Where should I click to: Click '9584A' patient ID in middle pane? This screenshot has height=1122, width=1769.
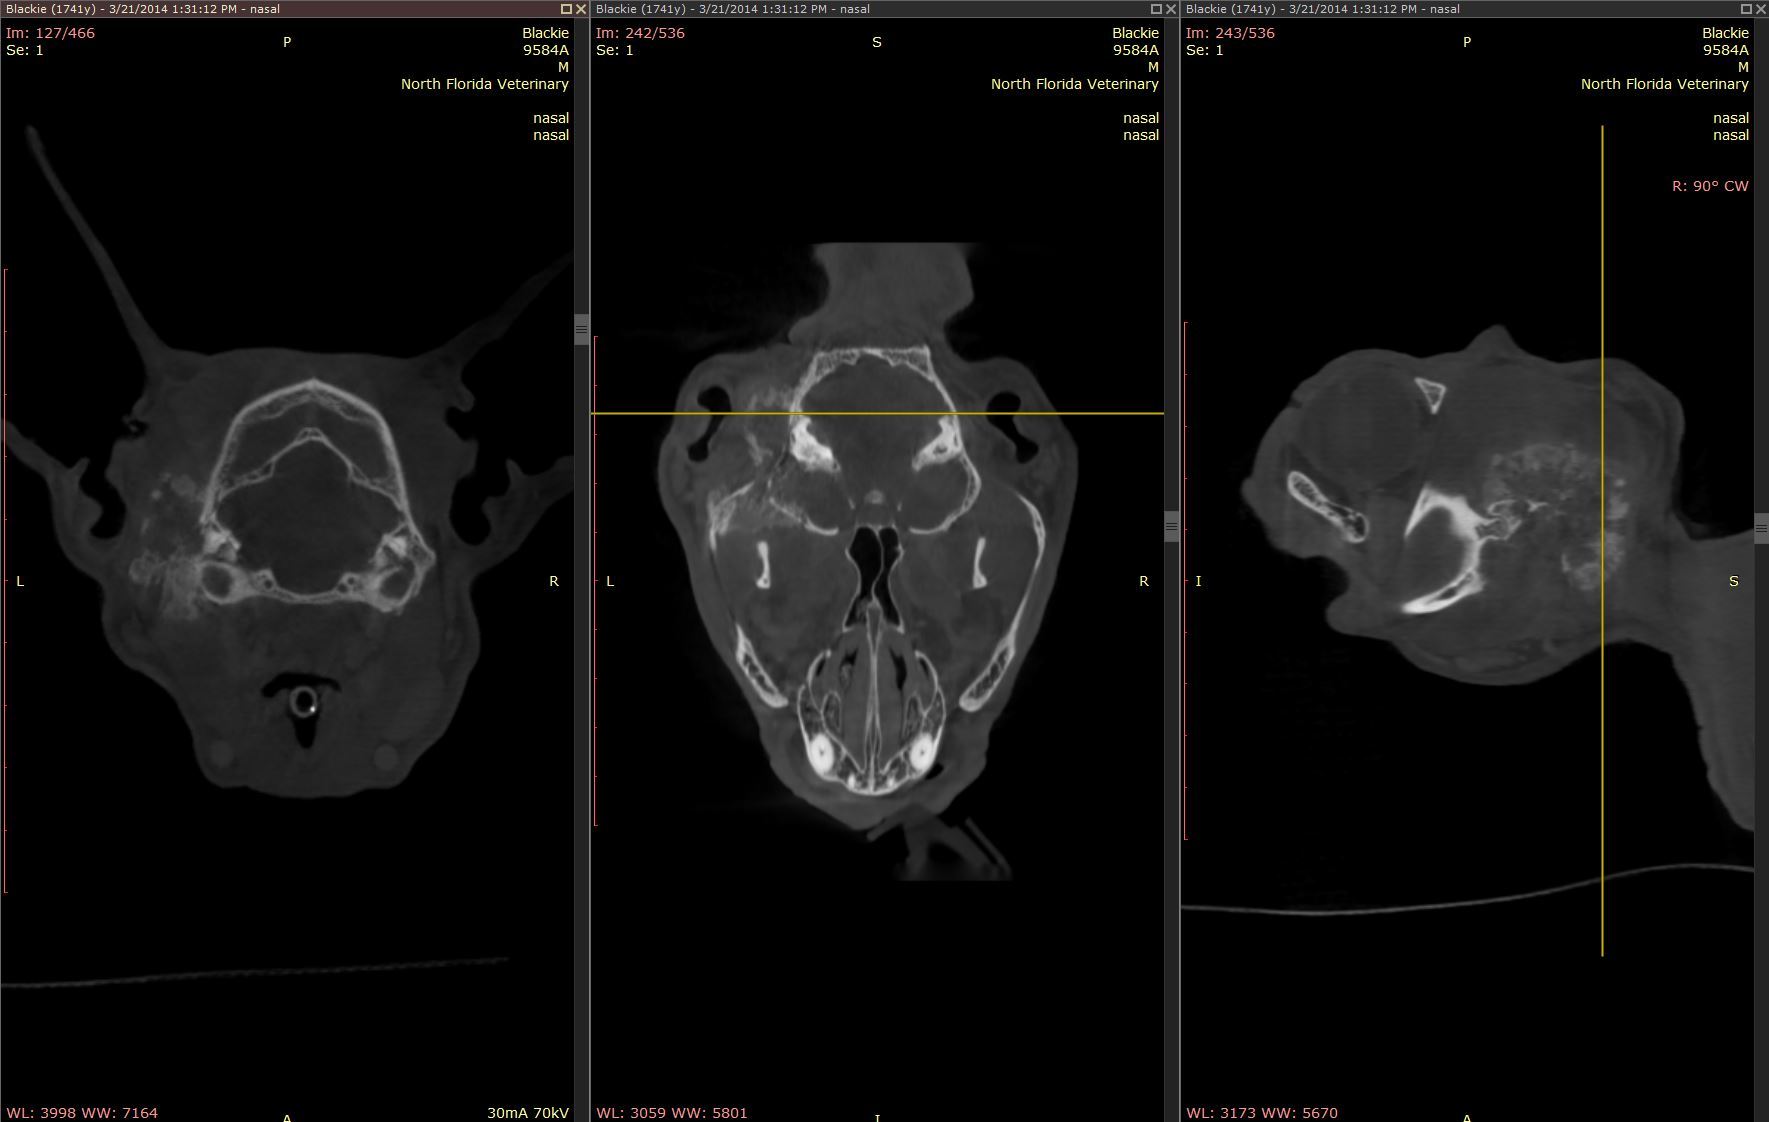(1136, 50)
